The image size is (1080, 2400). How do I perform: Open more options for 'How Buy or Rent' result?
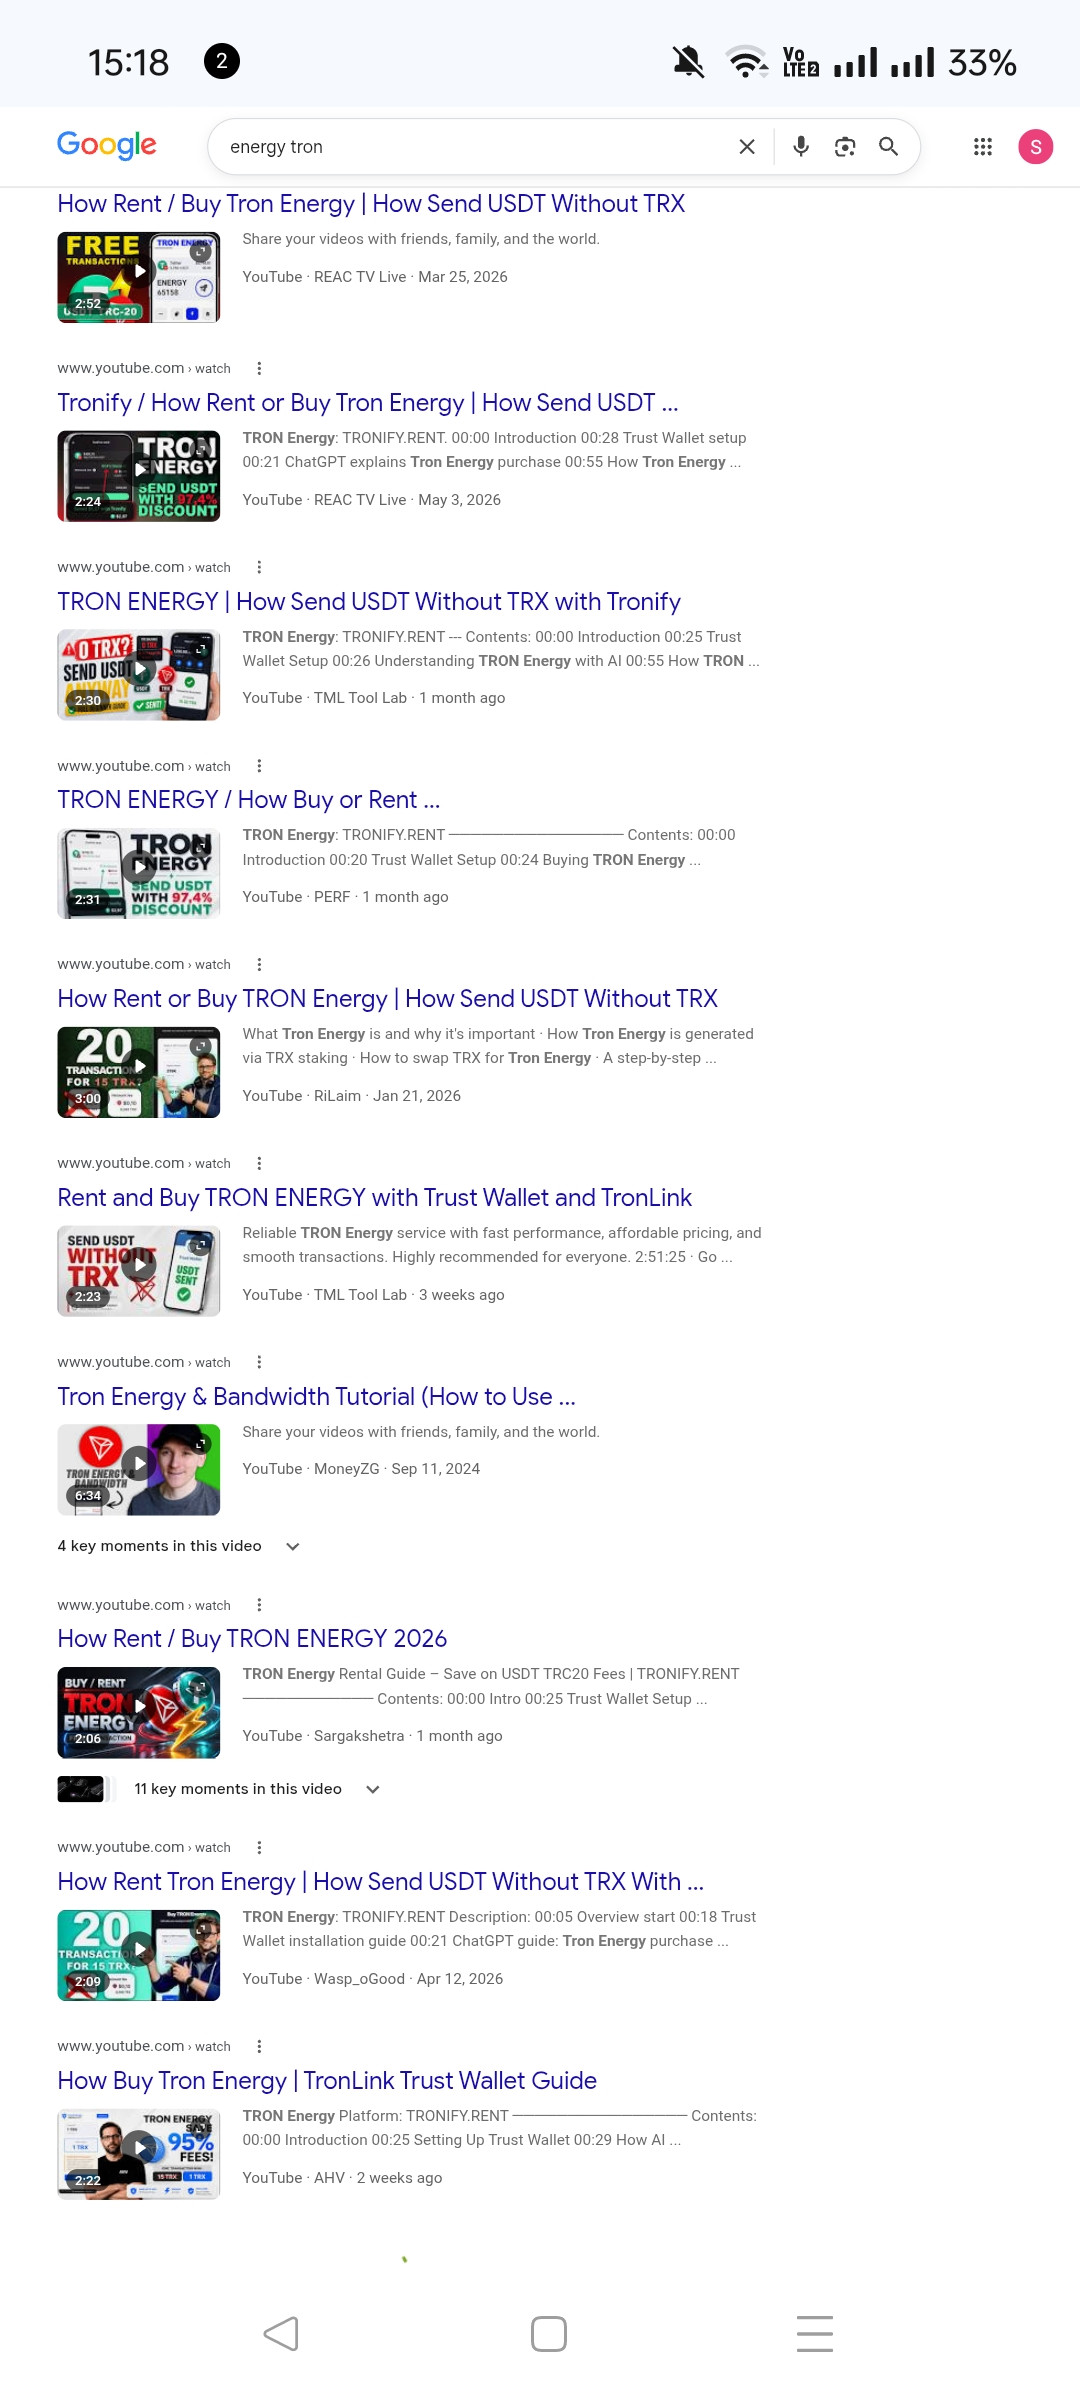click(x=259, y=766)
